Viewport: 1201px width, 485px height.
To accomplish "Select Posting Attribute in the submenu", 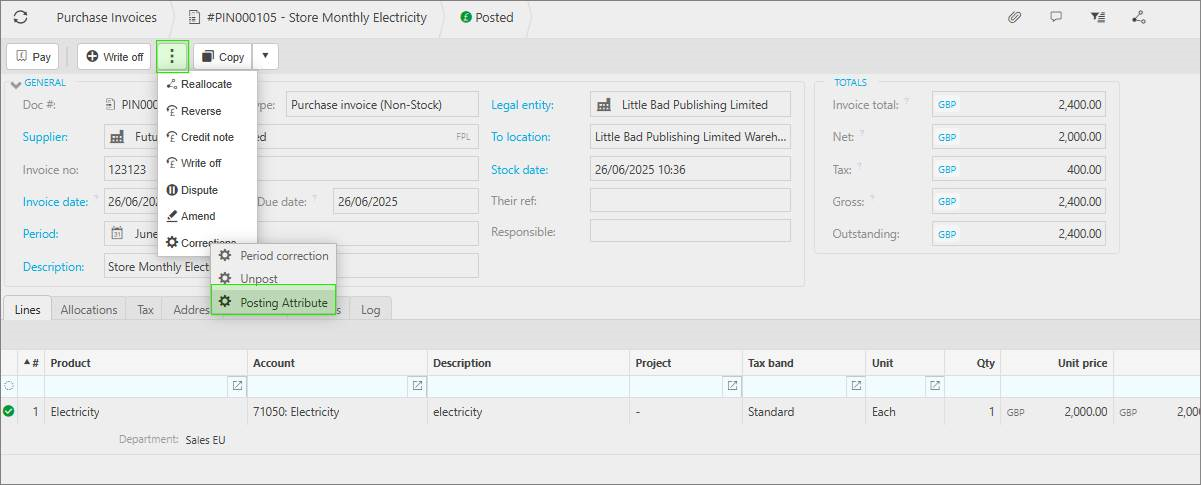I will [x=273, y=302].
